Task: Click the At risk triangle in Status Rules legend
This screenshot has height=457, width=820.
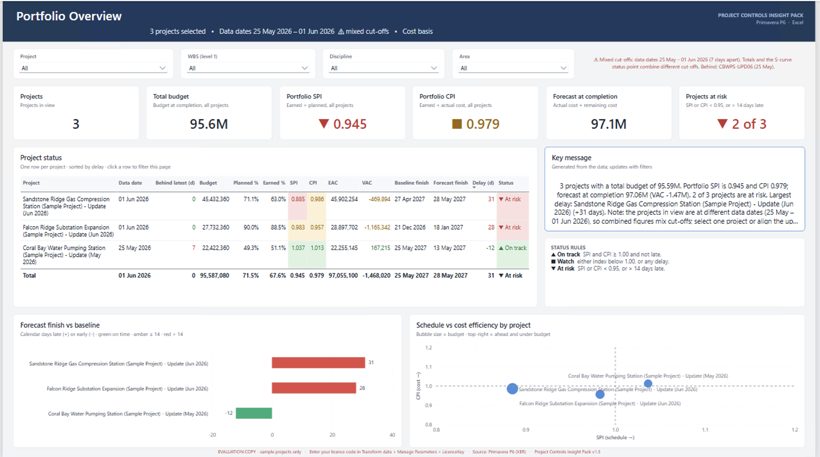Action: click(x=553, y=268)
